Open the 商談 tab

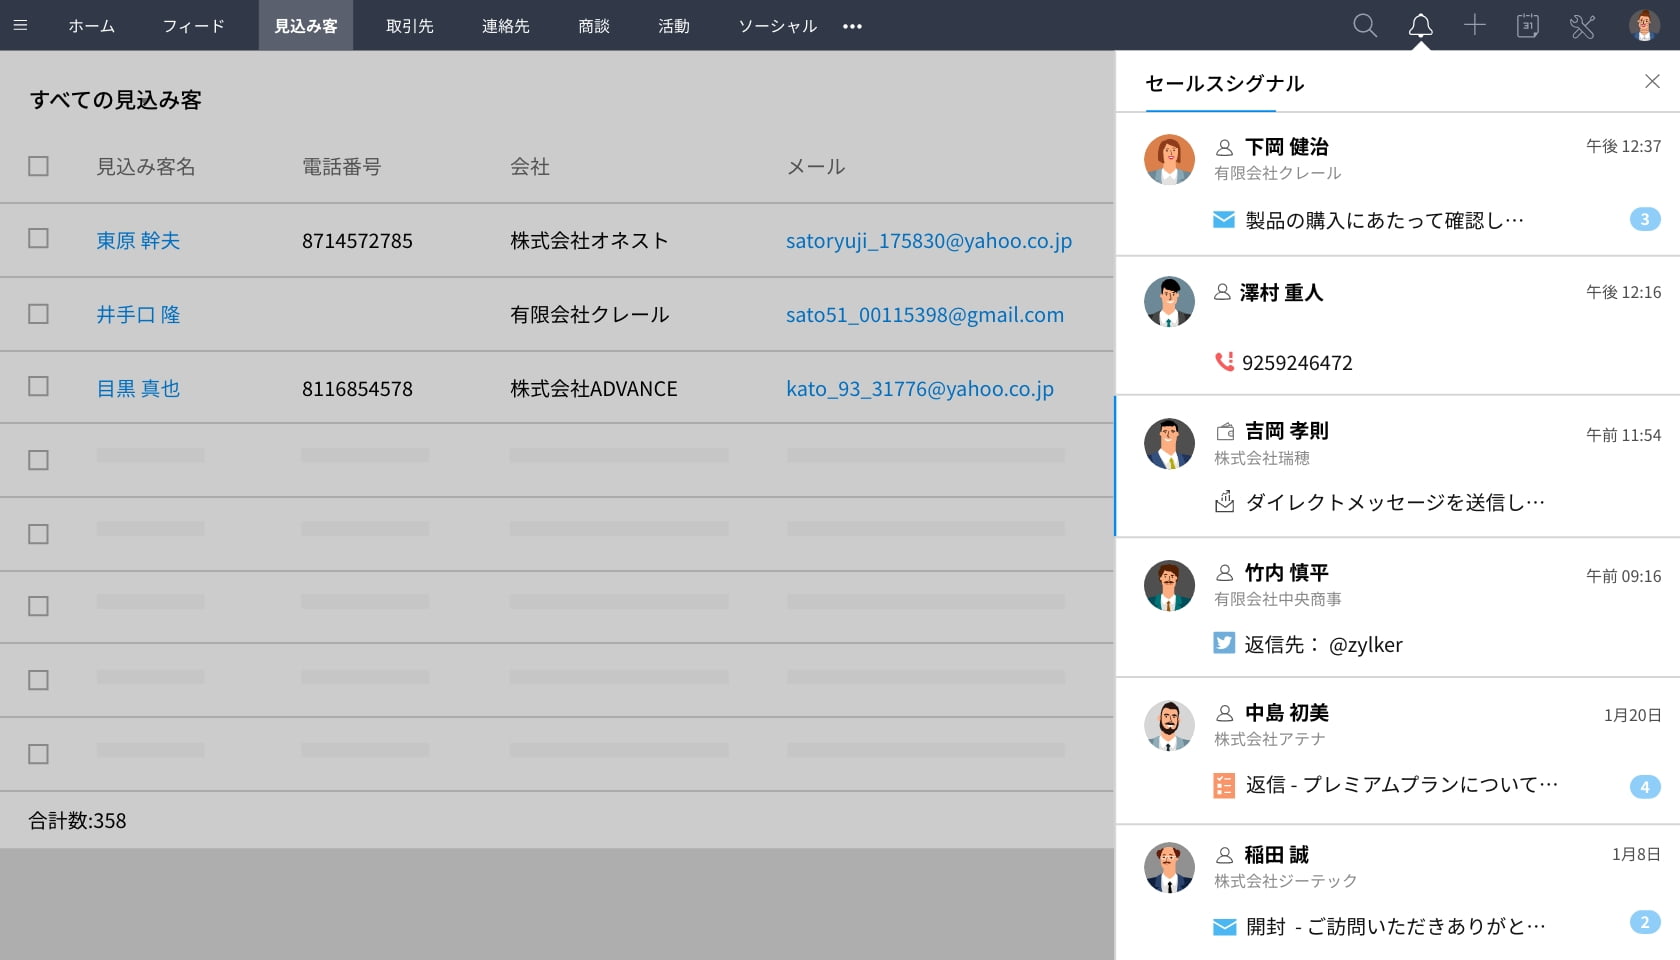tap(593, 26)
